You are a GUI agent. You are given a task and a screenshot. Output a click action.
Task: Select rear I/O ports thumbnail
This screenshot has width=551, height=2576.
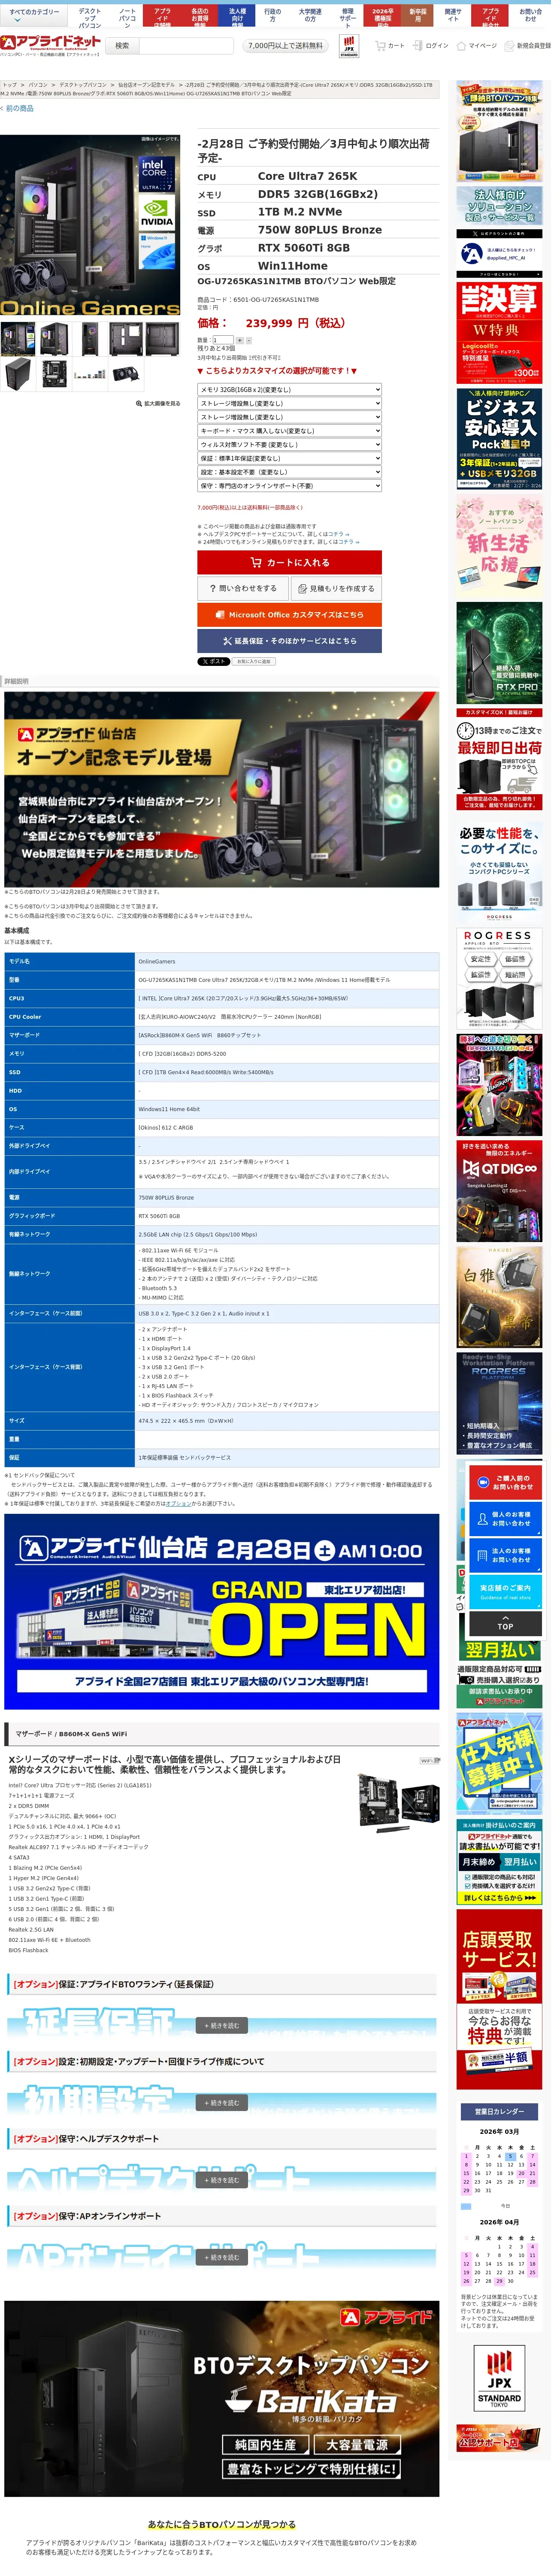point(90,374)
